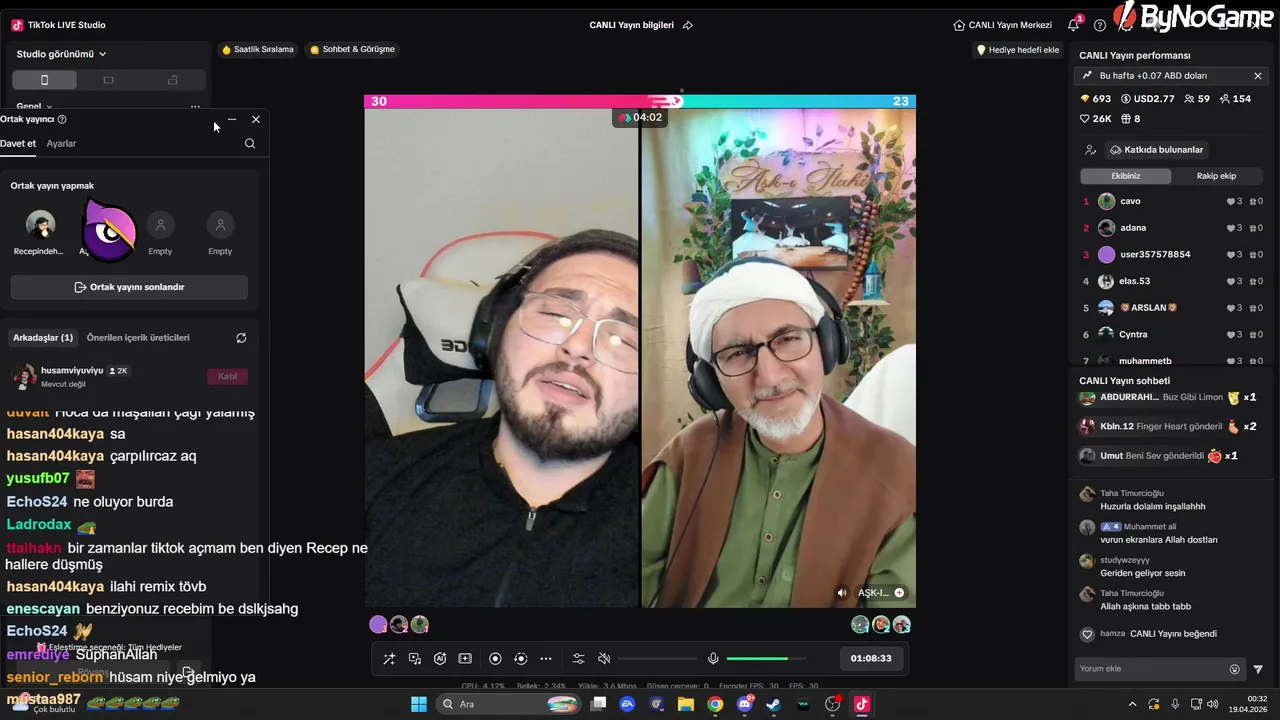Select the portrait phone layout
This screenshot has height=720, width=1280.
click(44, 80)
